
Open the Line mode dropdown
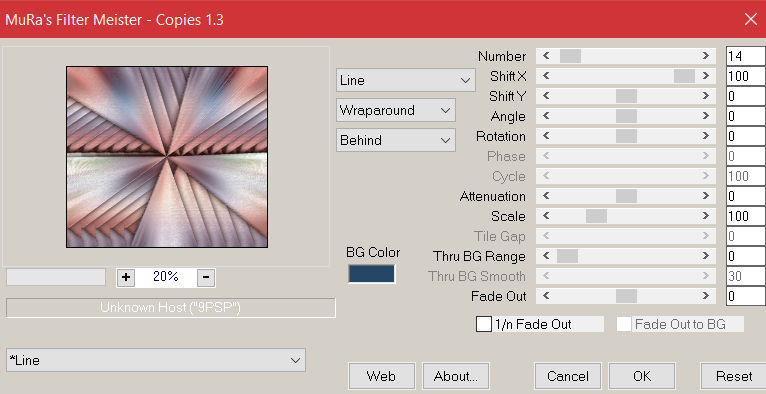(x=405, y=80)
